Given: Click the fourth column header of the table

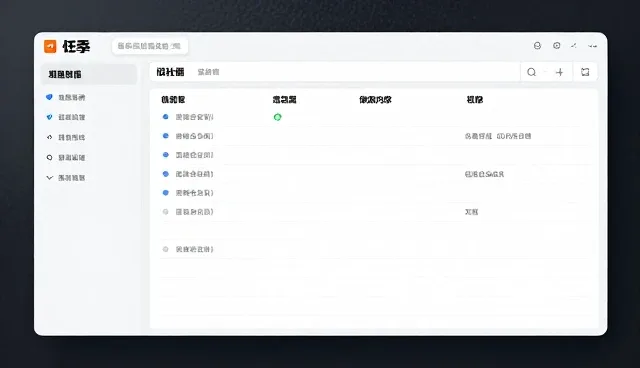Looking at the screenshot, I should coord(475,100).
